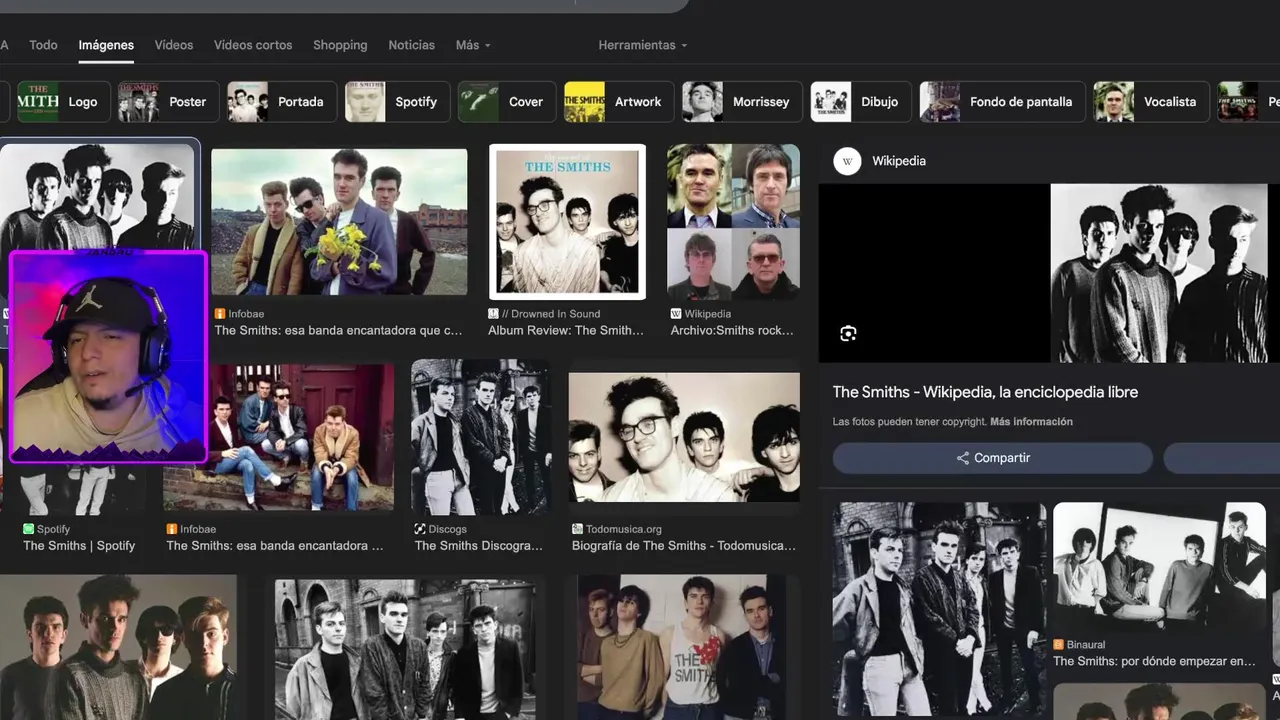
Task: Click the Compartir button
Action: [x=993, y=458]
